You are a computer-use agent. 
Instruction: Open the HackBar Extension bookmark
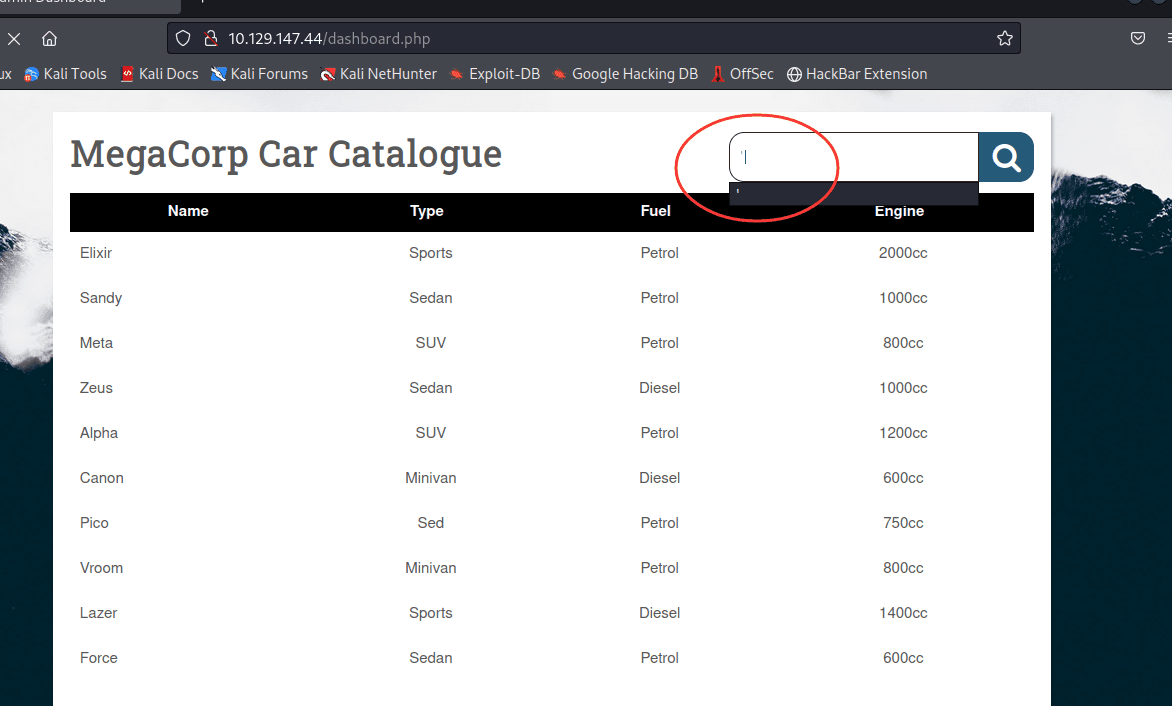click(857, 74)
